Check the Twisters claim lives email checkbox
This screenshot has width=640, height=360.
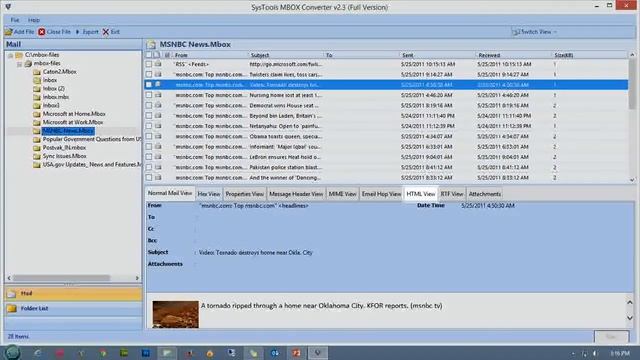click(149, 74)
